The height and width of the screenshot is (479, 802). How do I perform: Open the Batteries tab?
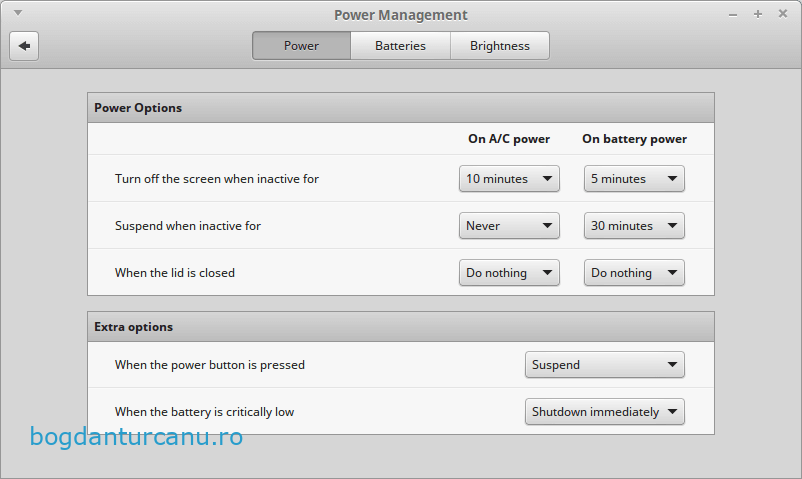tap(400, 46)
